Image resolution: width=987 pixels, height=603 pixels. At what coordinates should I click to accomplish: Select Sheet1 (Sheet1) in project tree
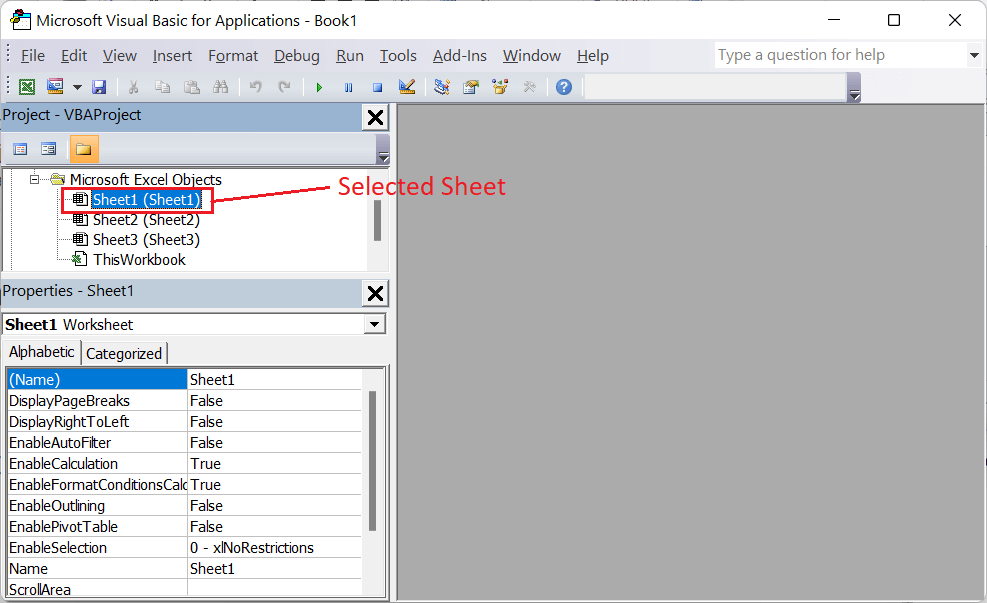tap(147, 200)
